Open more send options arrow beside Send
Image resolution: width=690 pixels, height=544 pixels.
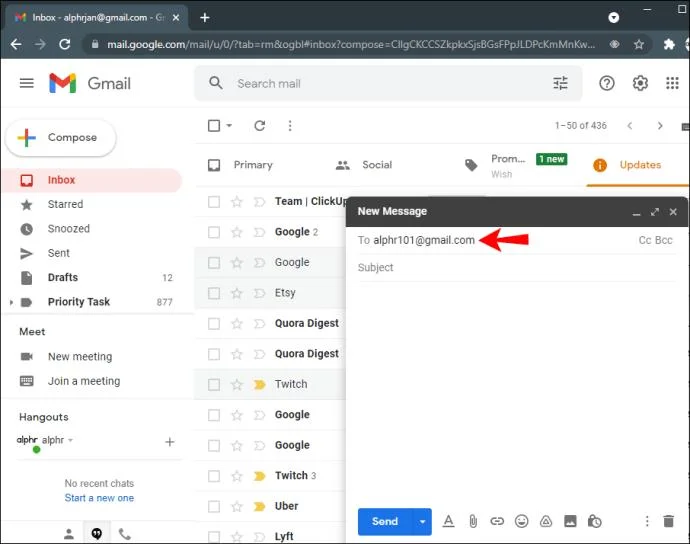[x=422, y=522]
